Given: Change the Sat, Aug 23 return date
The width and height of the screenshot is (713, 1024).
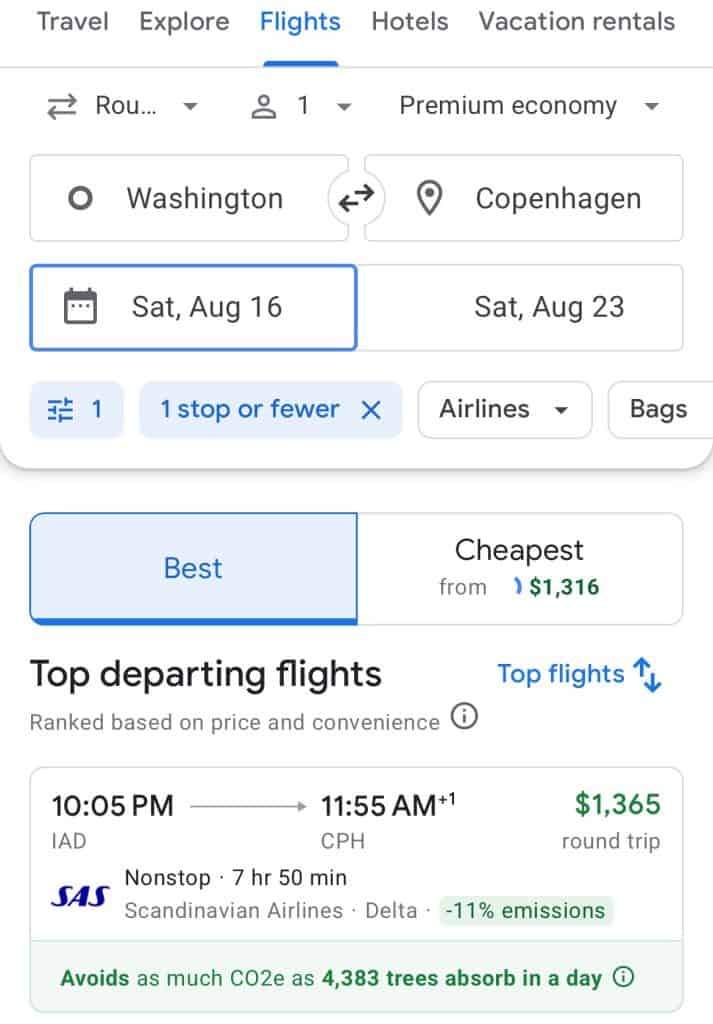Looking at the screenshot, I should pos(548,307).
